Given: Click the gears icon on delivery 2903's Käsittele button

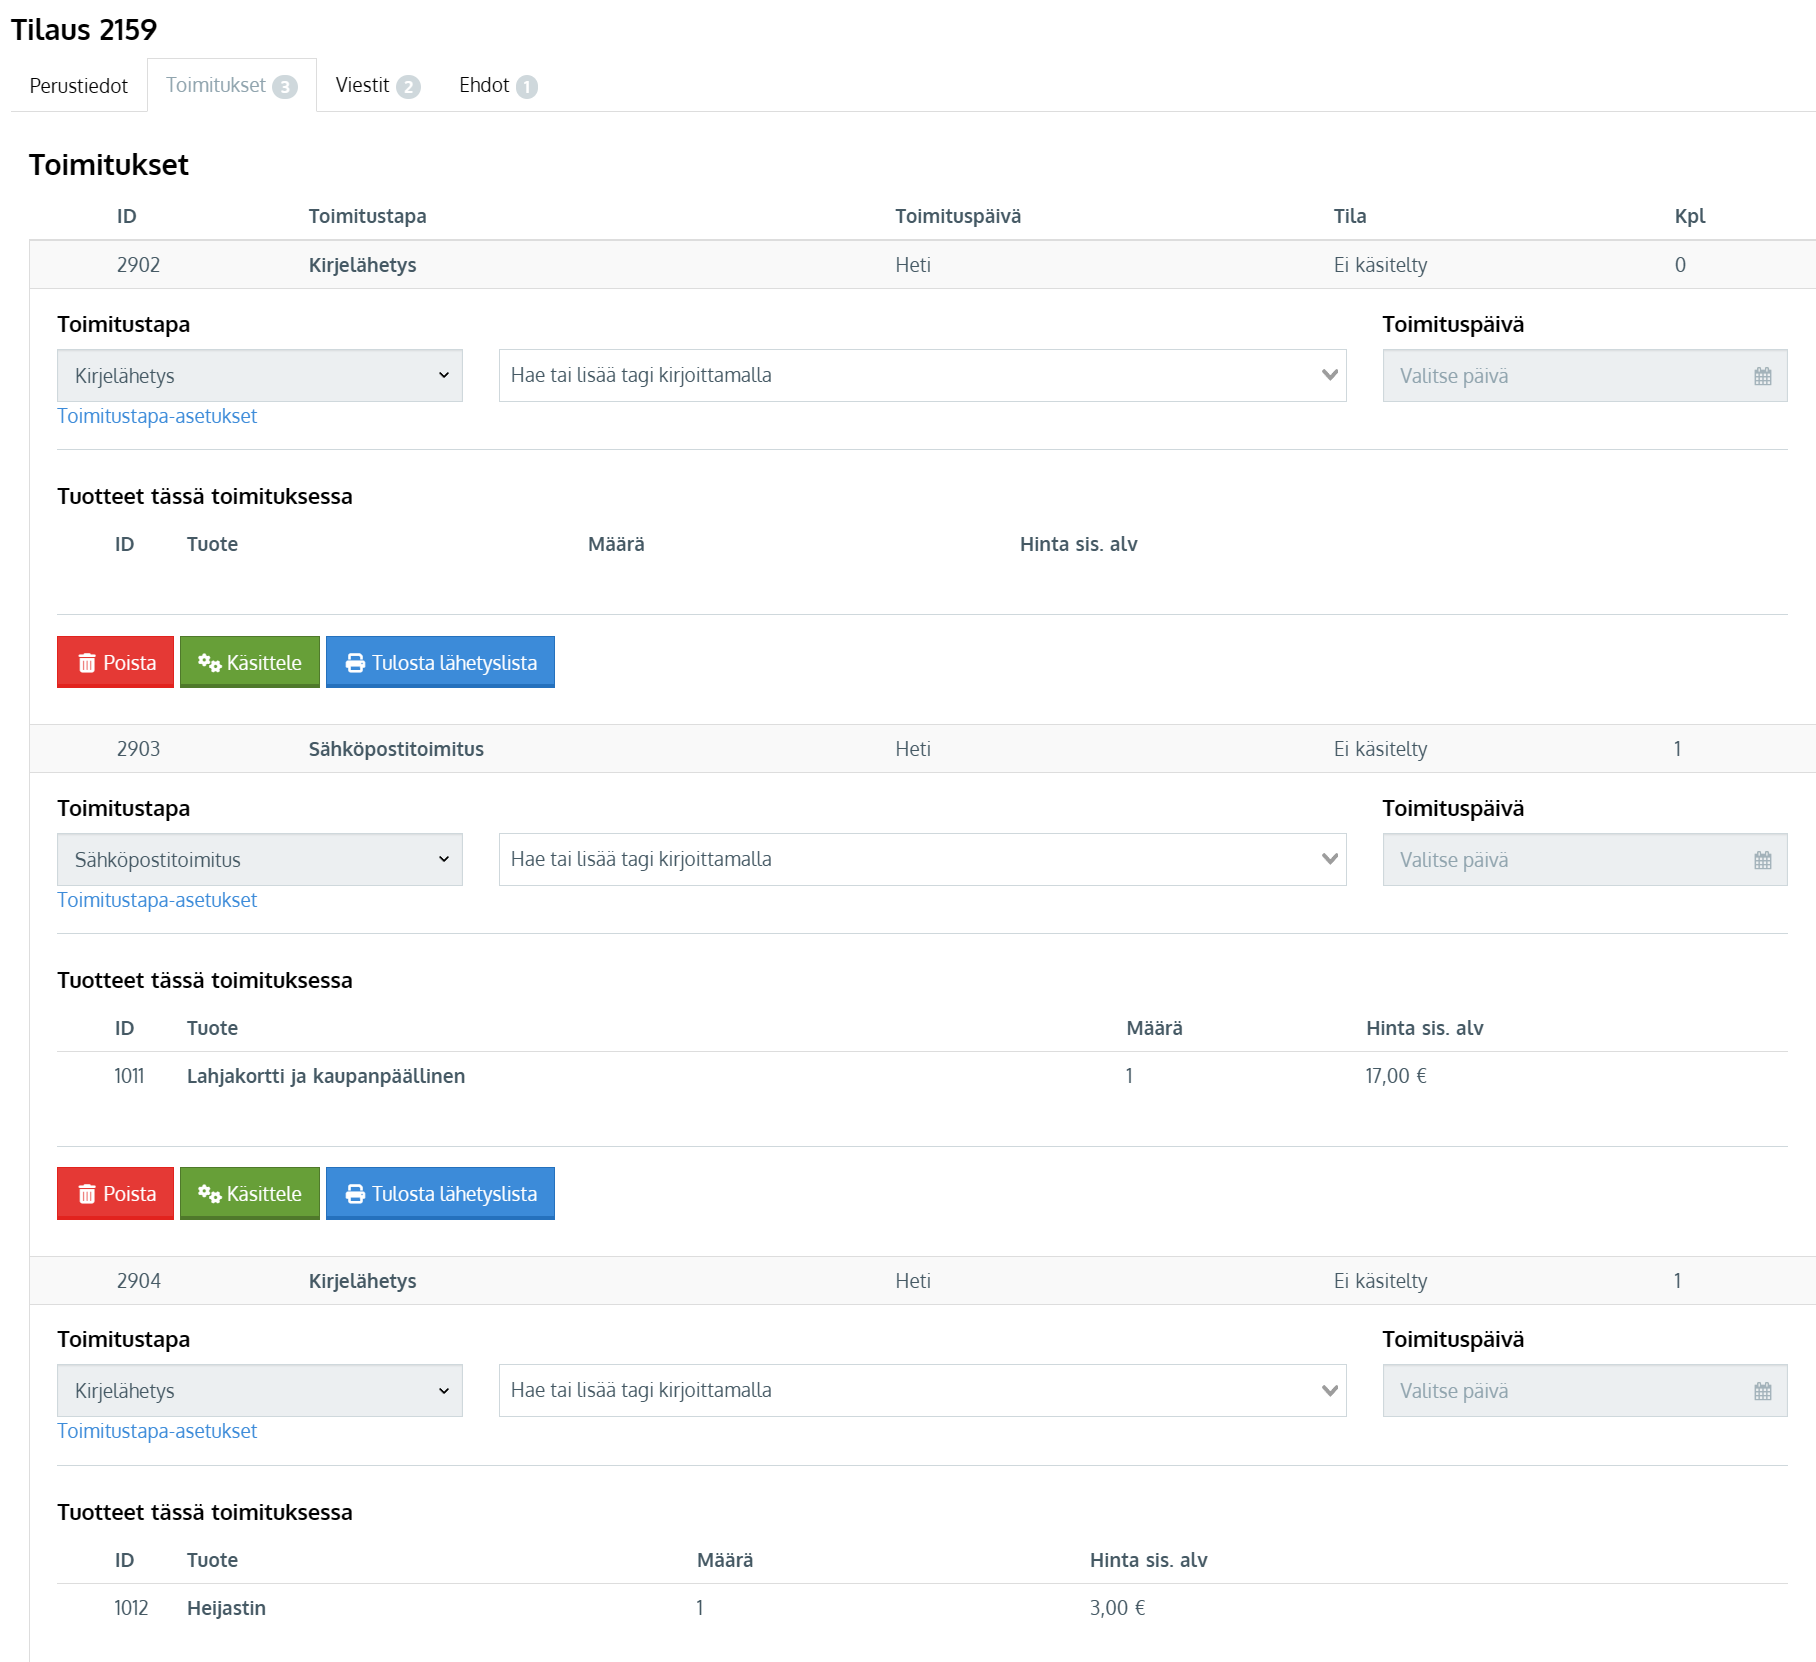Looking at the screenshot, I should click(x=209, y=1194).
